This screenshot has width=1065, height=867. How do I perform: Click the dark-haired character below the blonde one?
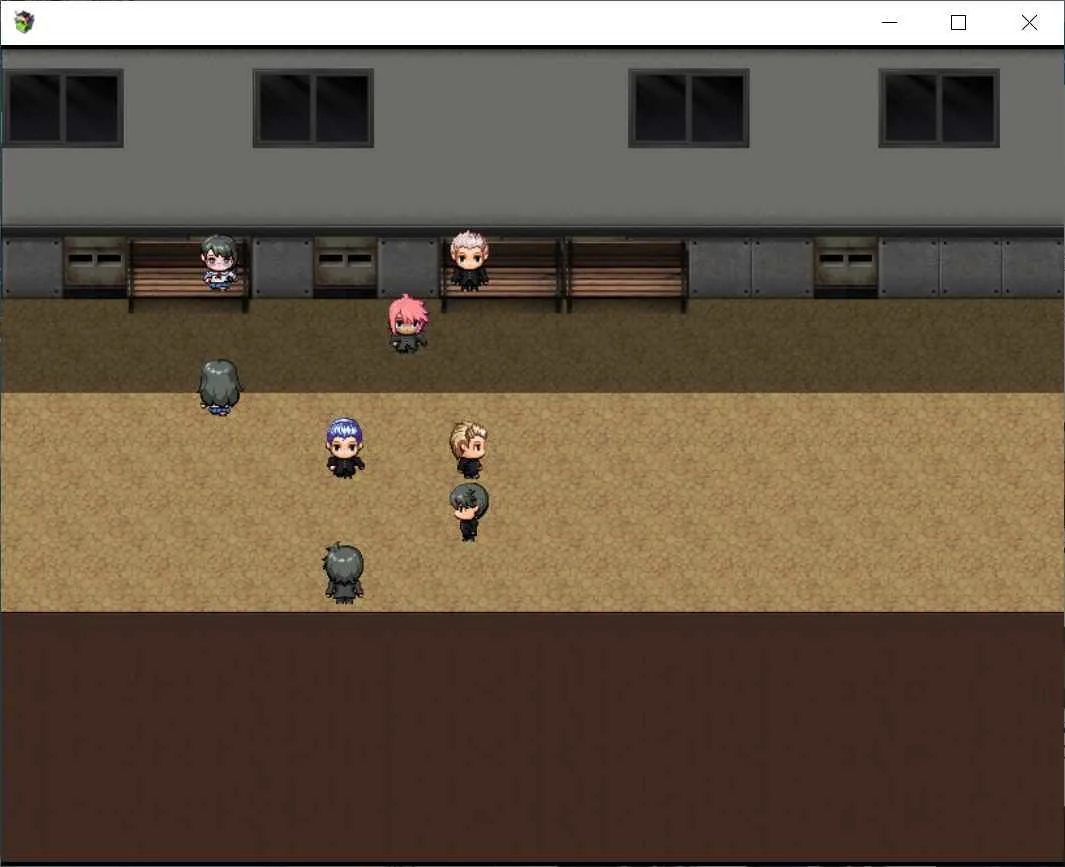click(469, 511)
